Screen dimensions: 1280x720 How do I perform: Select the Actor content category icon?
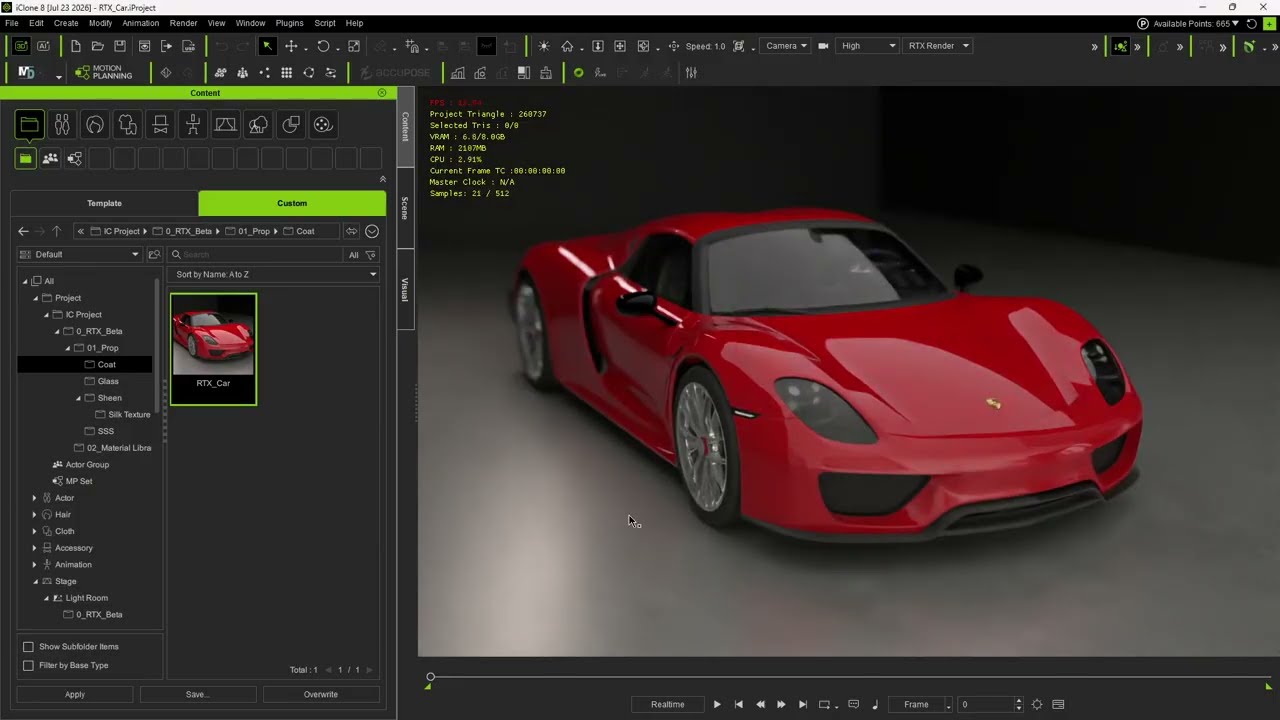point(62,124)
